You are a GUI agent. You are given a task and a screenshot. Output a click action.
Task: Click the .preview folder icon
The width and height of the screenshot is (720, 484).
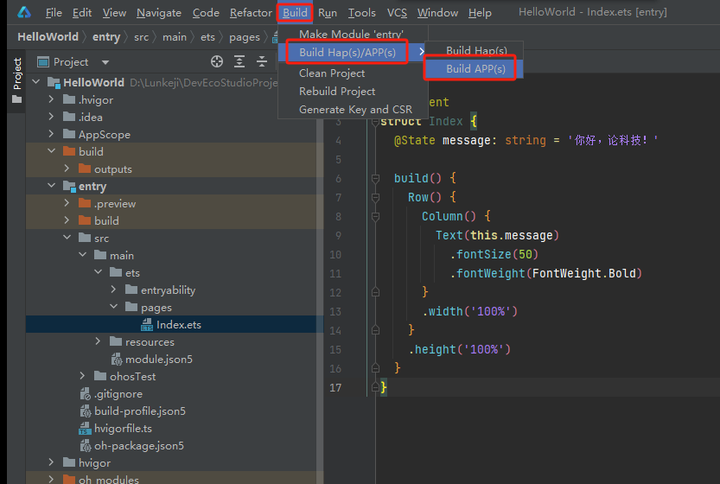(84, 203)
